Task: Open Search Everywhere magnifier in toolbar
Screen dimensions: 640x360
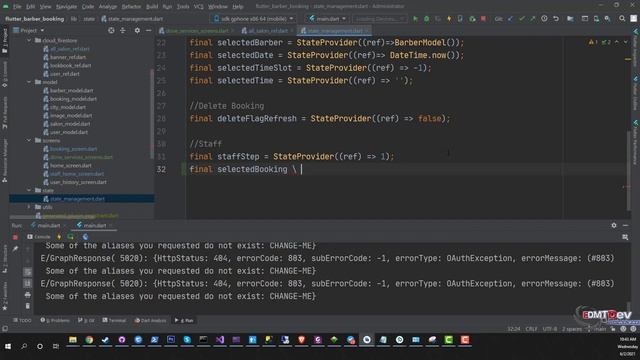Action: tap(622, 19)
